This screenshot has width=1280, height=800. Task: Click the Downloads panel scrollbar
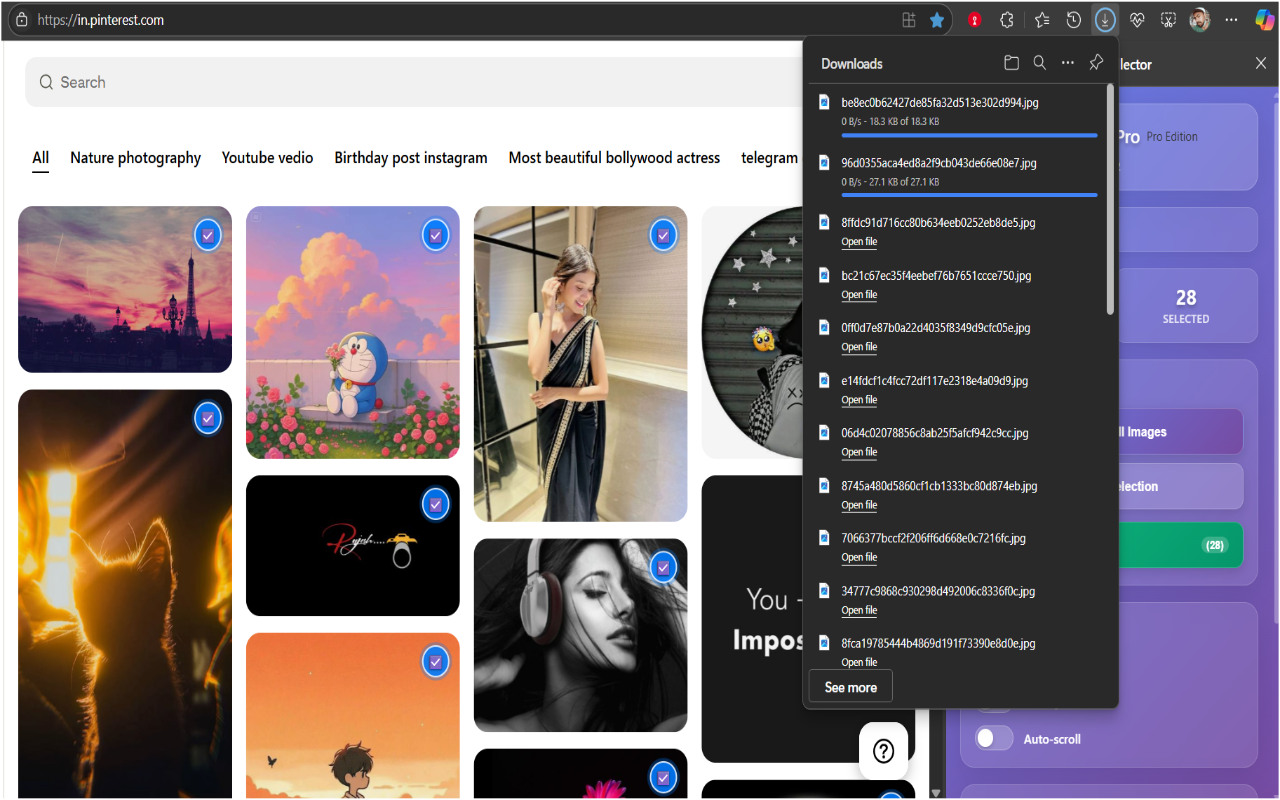(1110, 200)
